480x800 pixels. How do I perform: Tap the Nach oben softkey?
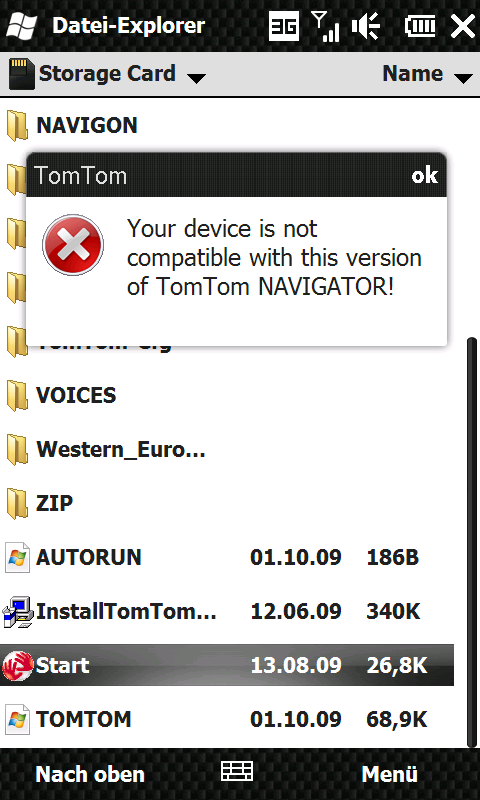point(90,774)
